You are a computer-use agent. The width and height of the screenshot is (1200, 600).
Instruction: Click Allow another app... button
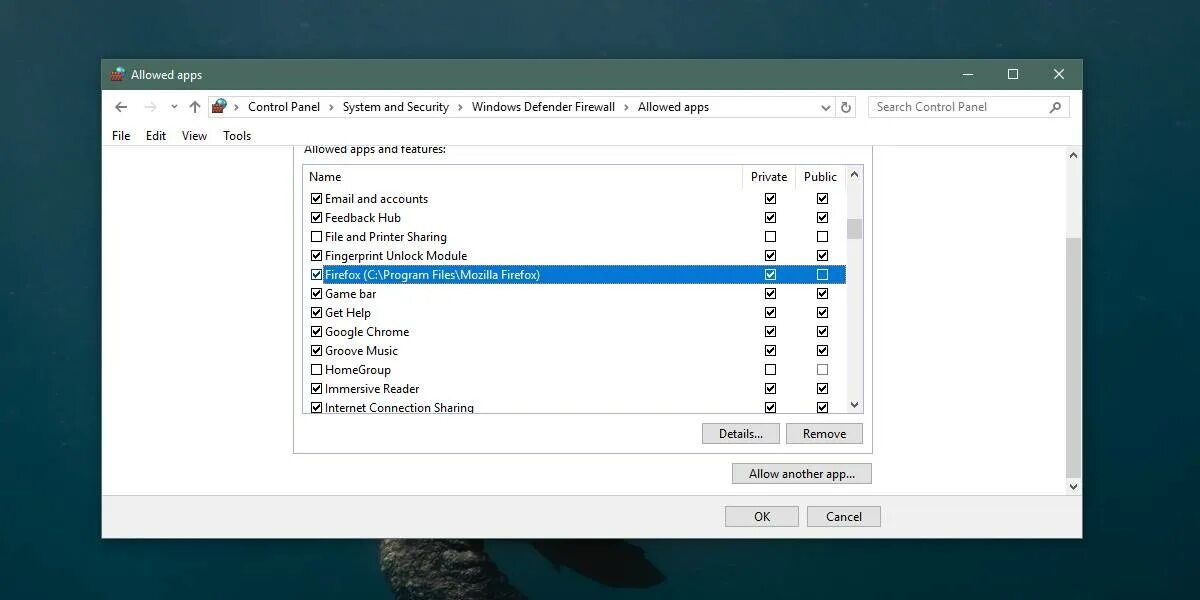[x=802, y=474]
